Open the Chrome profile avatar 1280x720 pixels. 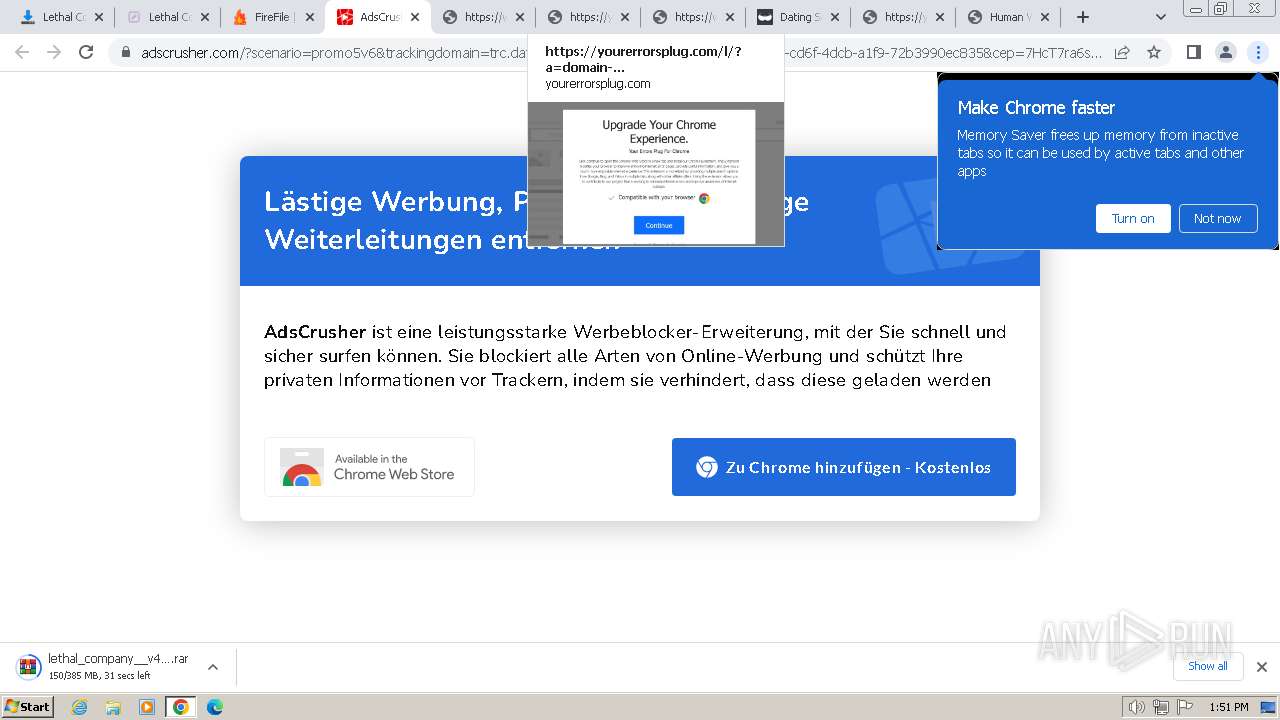pyautogui.click(x=1225, y=52)
